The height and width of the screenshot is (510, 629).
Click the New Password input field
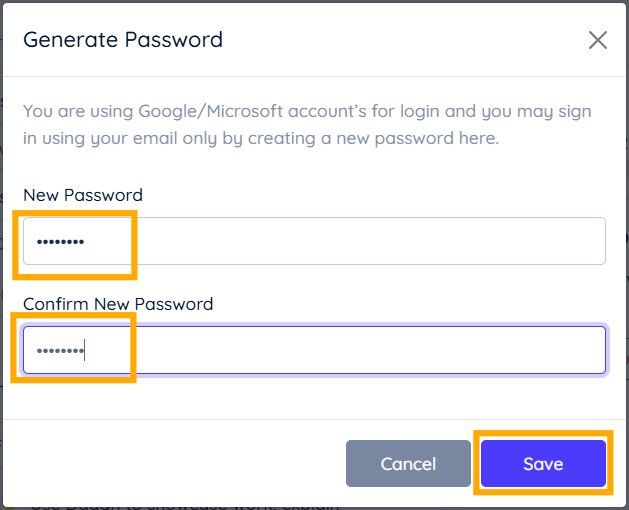coord(314,241)
